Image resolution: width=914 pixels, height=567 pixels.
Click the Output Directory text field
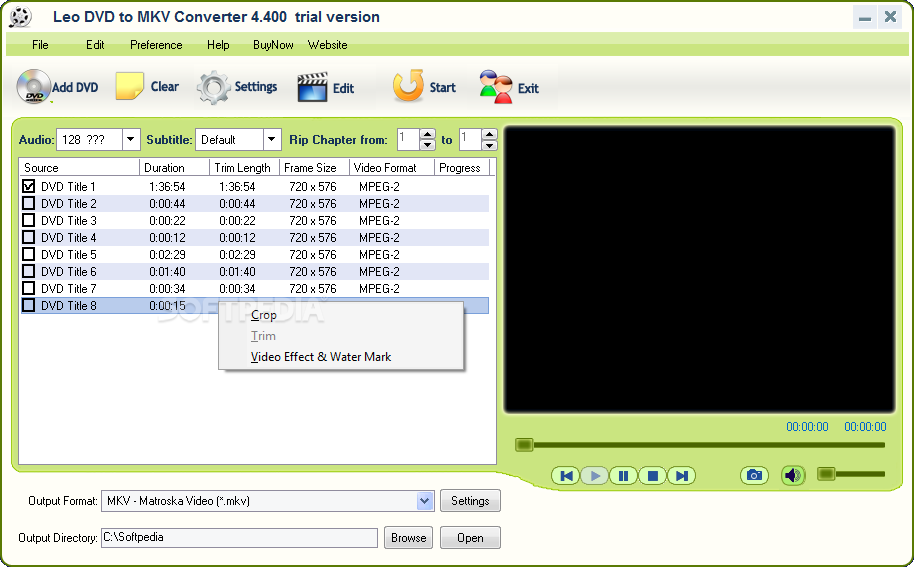tap(240, 537)
